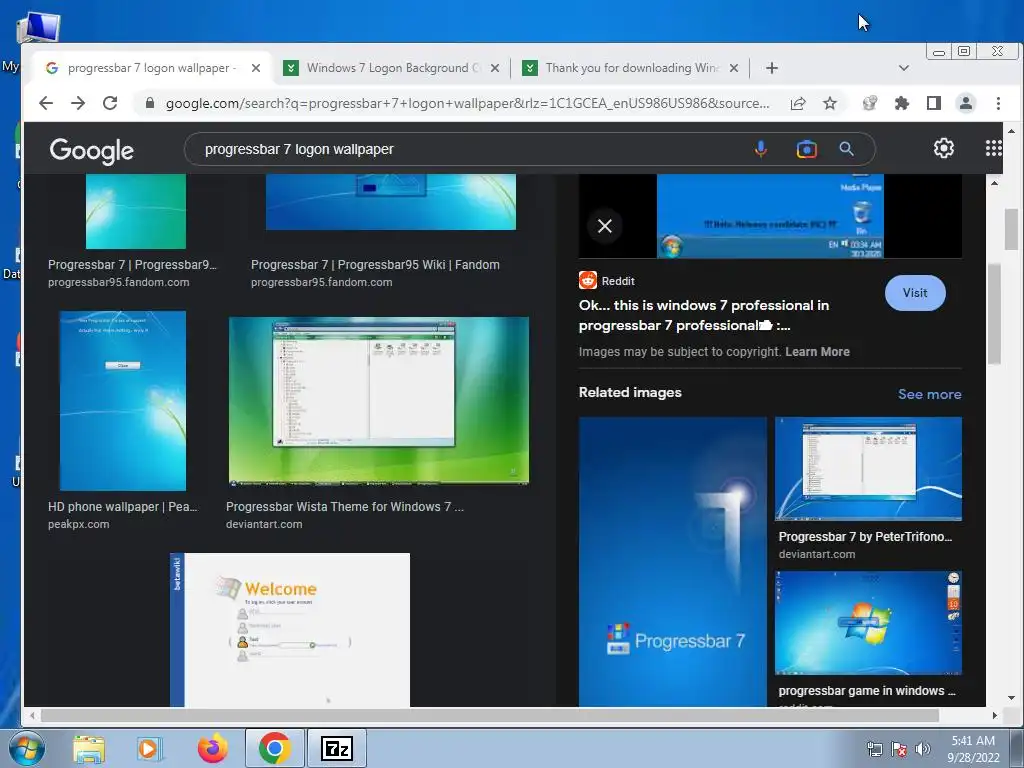This screenshot has height=768, width=1024.
Task: Click the address bar URL
Action: tap(467, 103)
